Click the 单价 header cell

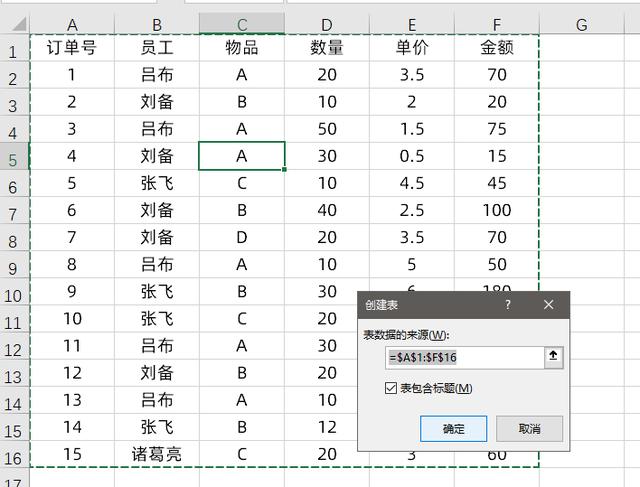[x=411, y=48]
